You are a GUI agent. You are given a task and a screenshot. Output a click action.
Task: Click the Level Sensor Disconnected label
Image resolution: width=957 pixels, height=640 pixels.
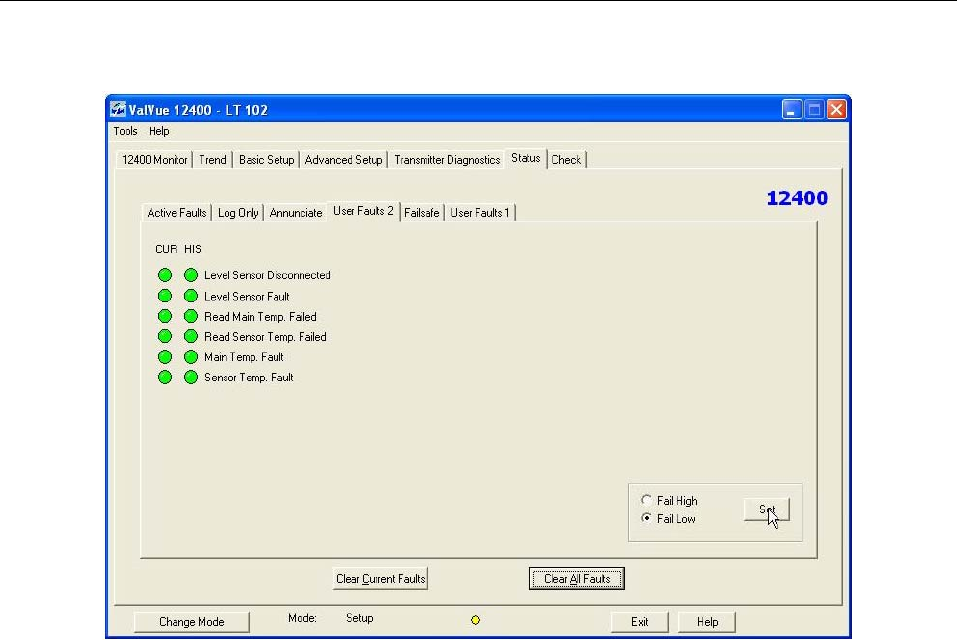pos(267,275)
